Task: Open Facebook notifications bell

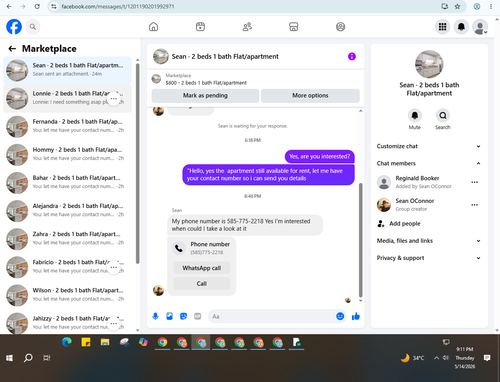Action: 461,27
